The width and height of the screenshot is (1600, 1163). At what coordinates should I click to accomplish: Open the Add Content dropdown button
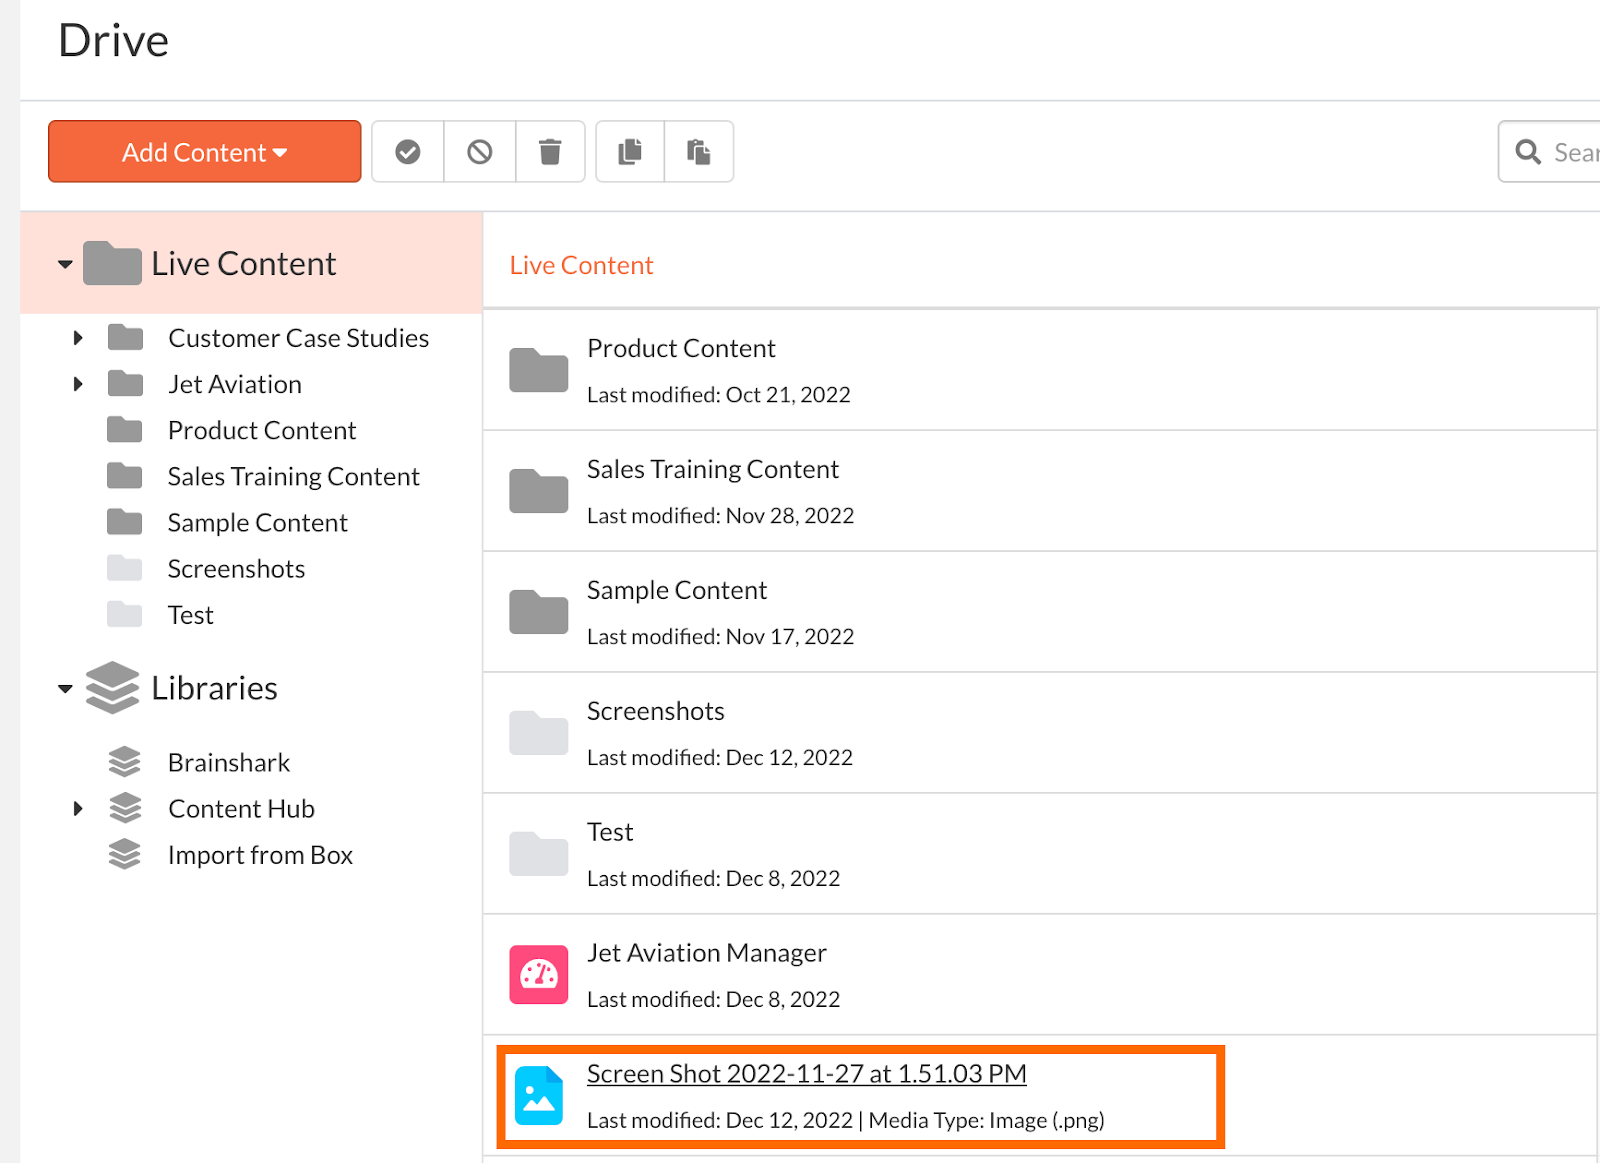204,152
